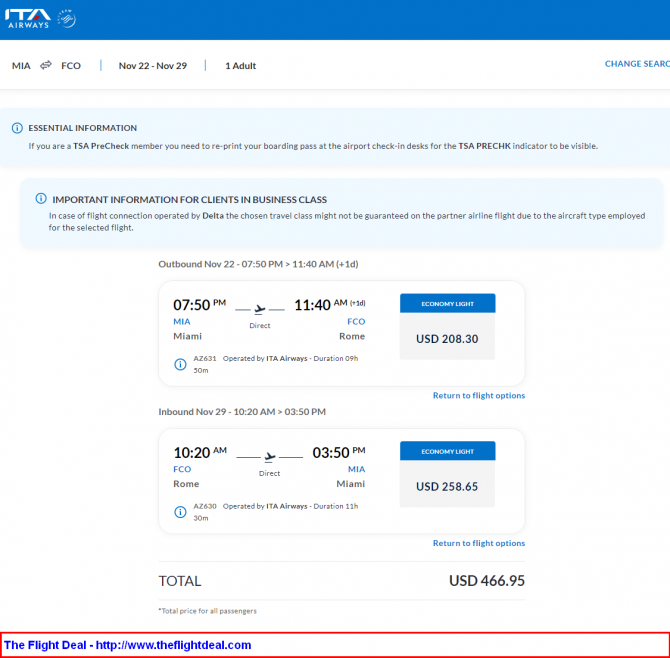Click AZ630 flight number text
Viewport: 670px width, 658px height.
click(x=205, y=506)
